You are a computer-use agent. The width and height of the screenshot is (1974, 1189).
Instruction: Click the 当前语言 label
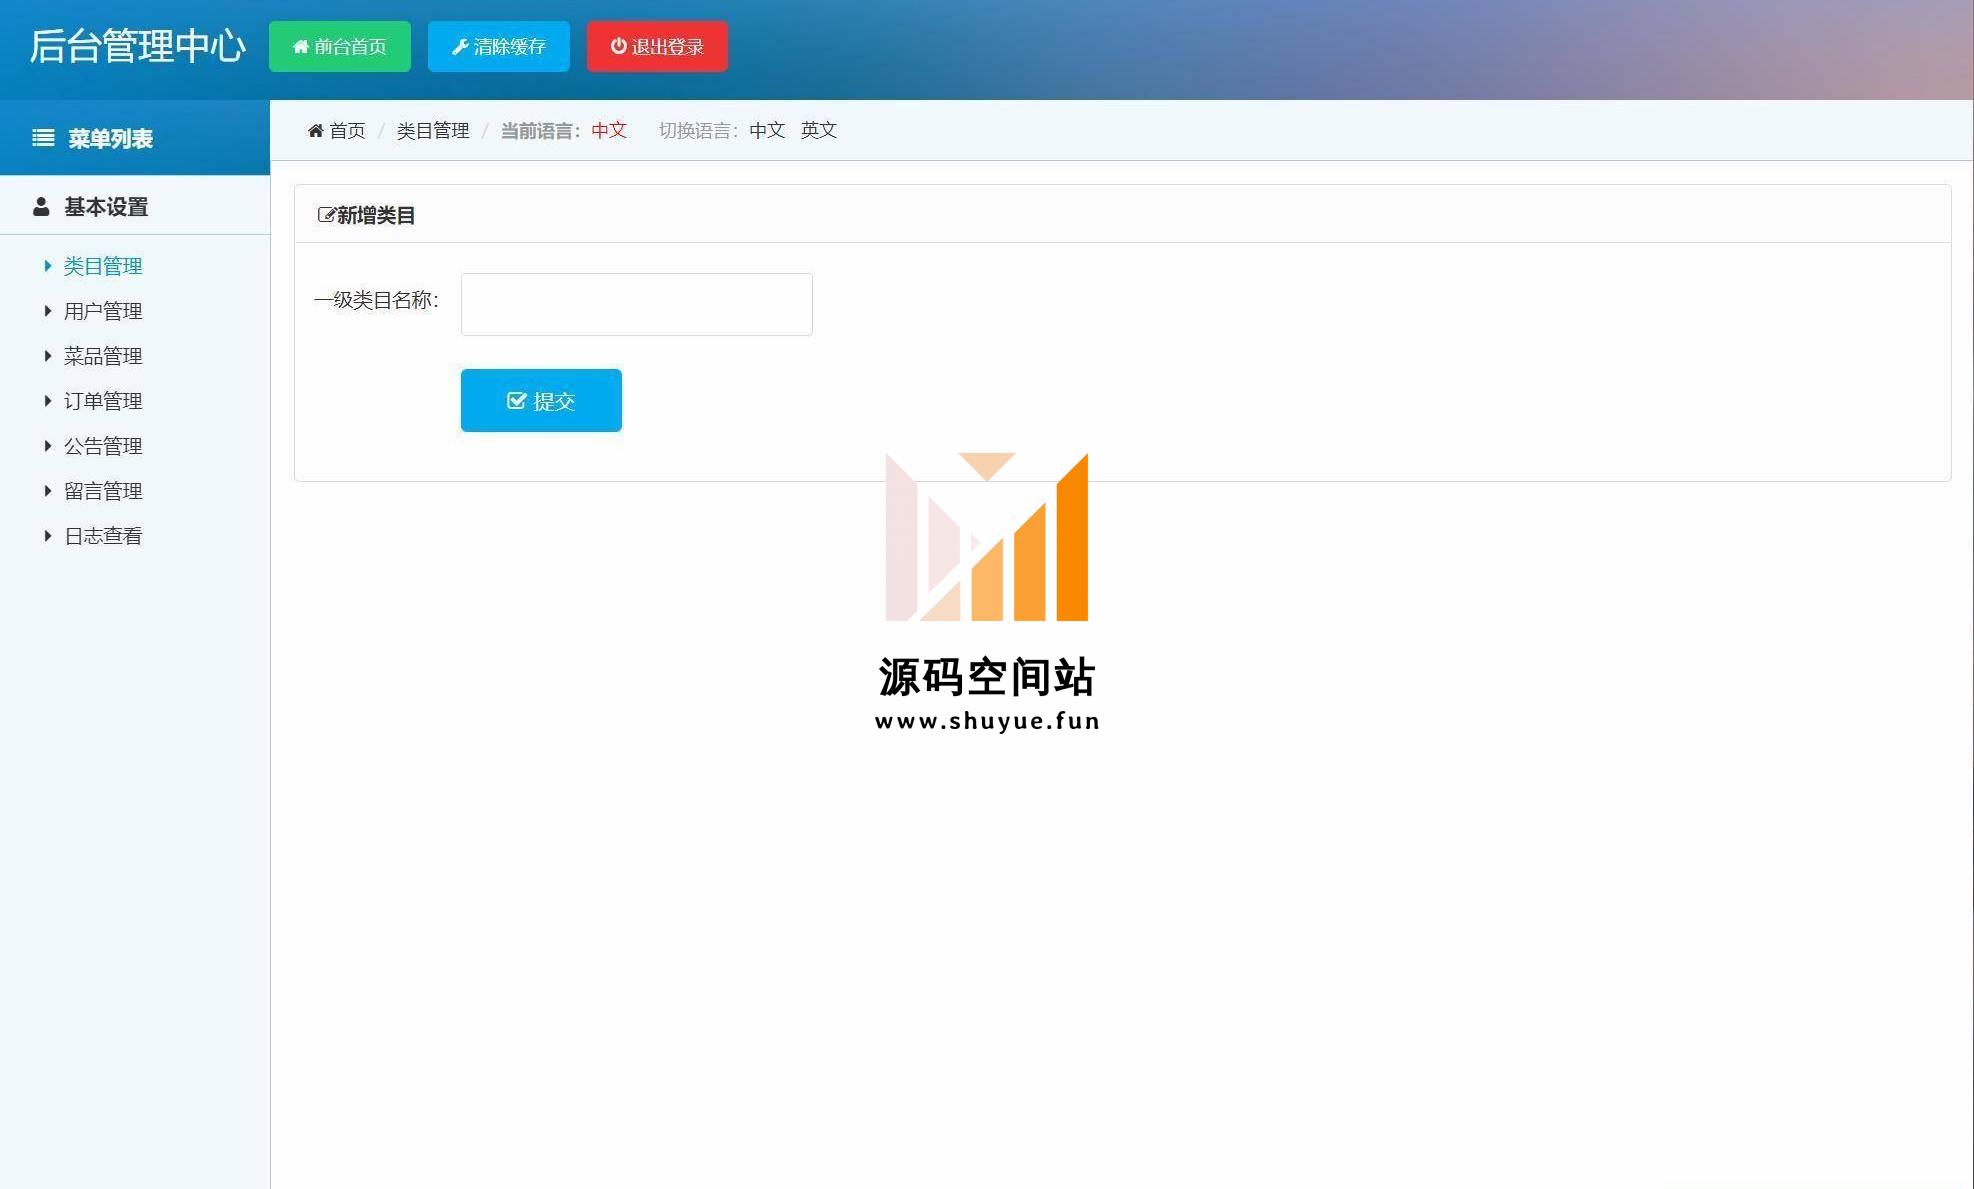click(x=540, y=131)
